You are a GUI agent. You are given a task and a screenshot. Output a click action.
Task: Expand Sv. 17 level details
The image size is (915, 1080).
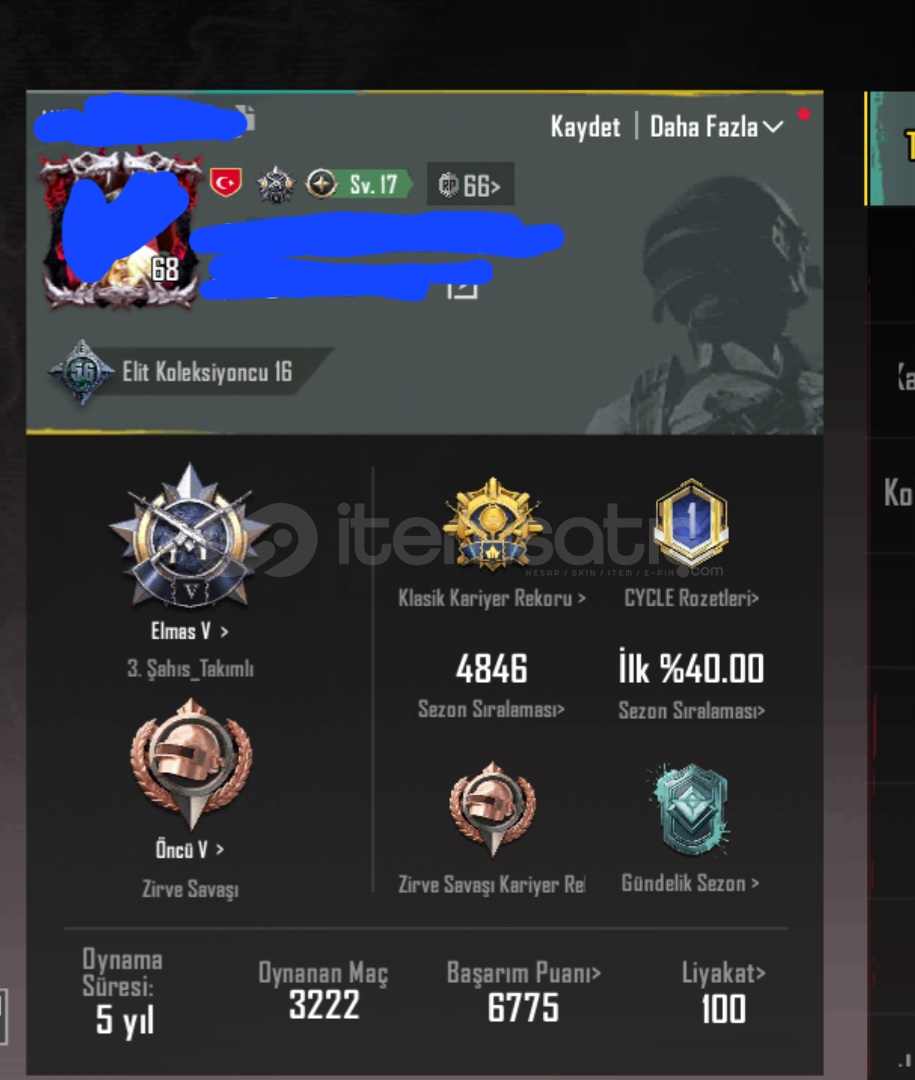pyautogui.click(x=359, y=185)
